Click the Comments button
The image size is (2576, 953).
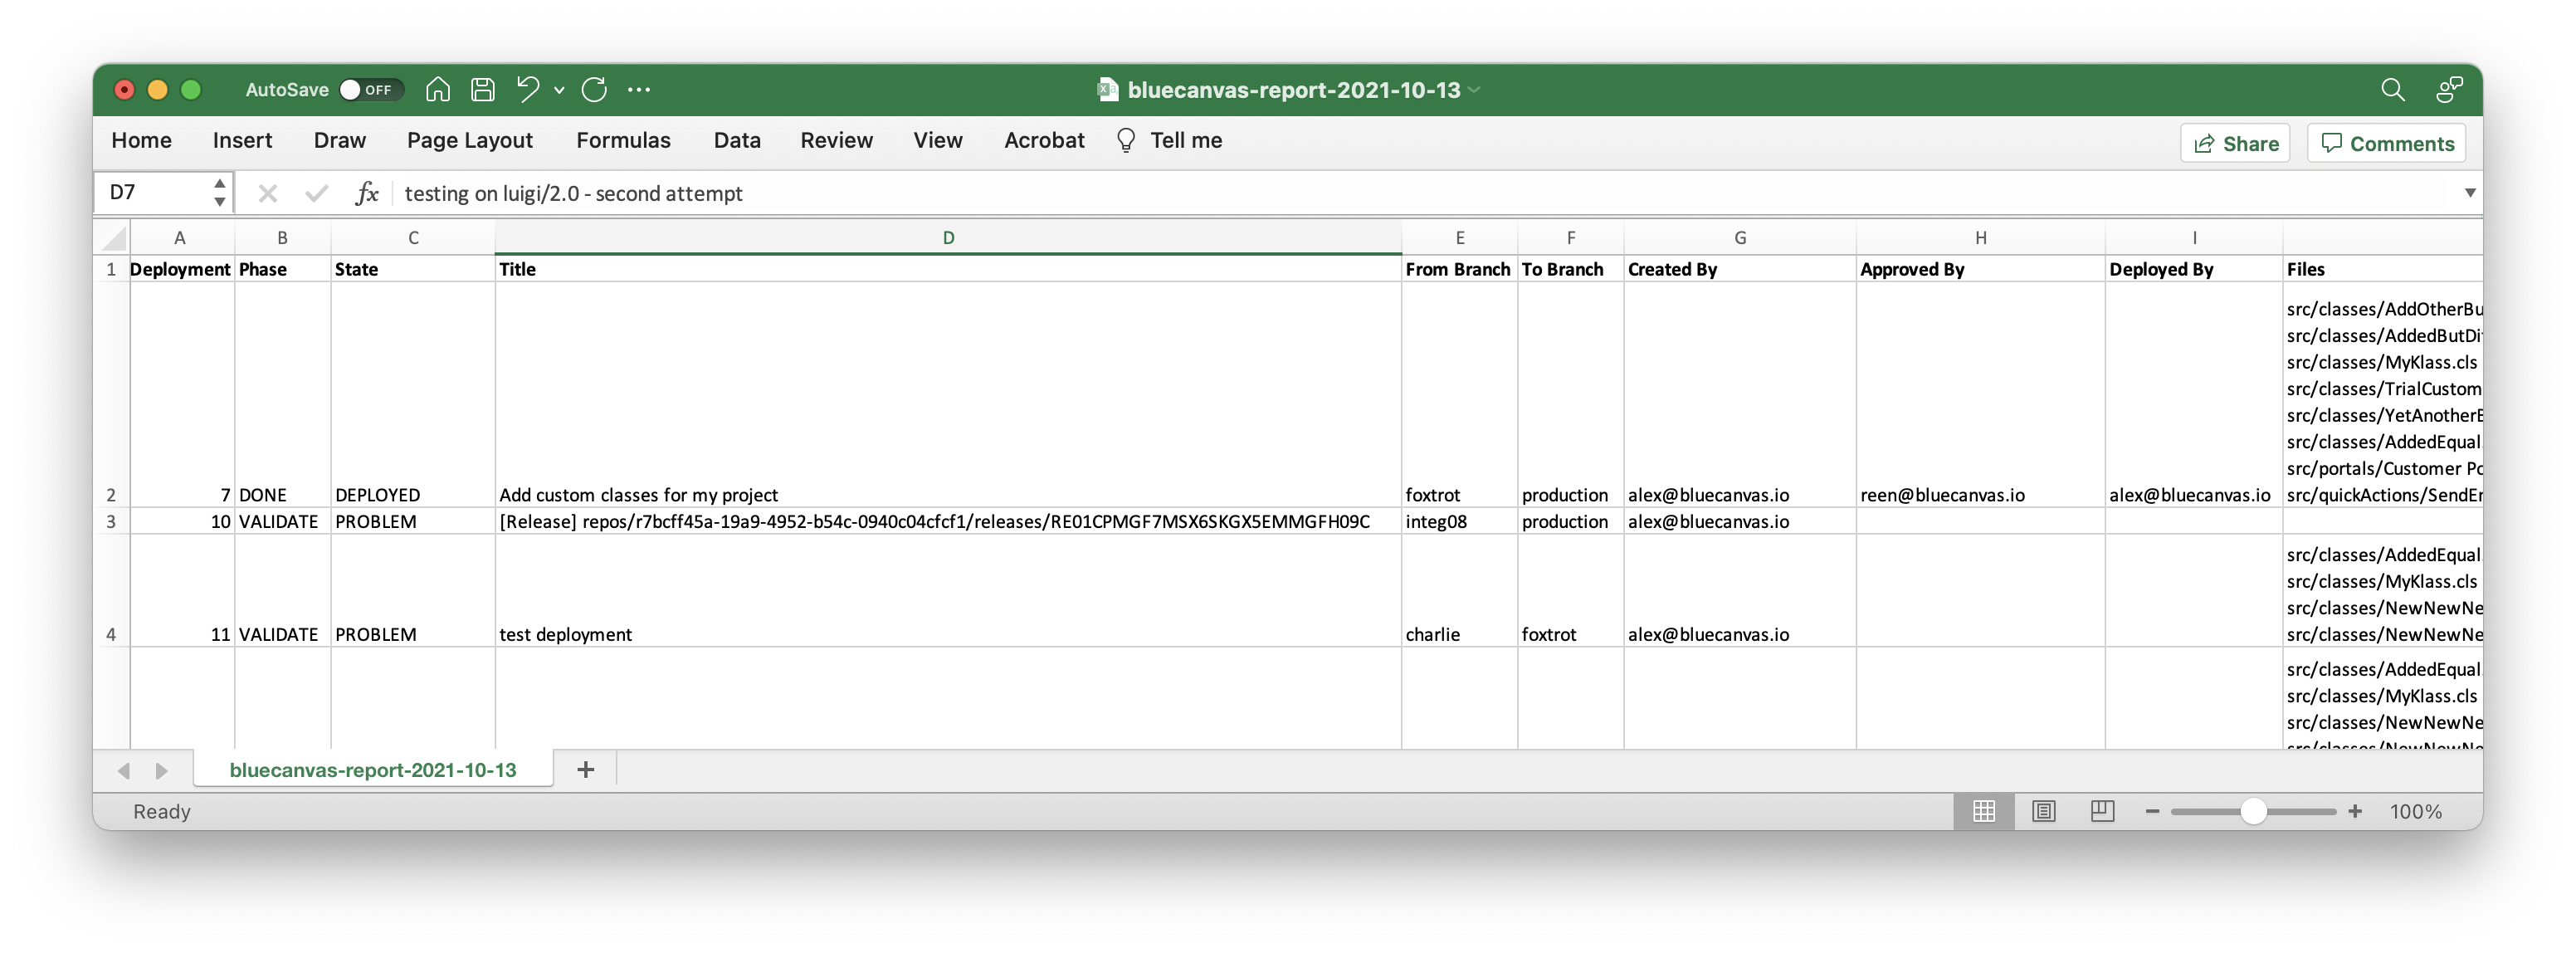pos(2386,144)
